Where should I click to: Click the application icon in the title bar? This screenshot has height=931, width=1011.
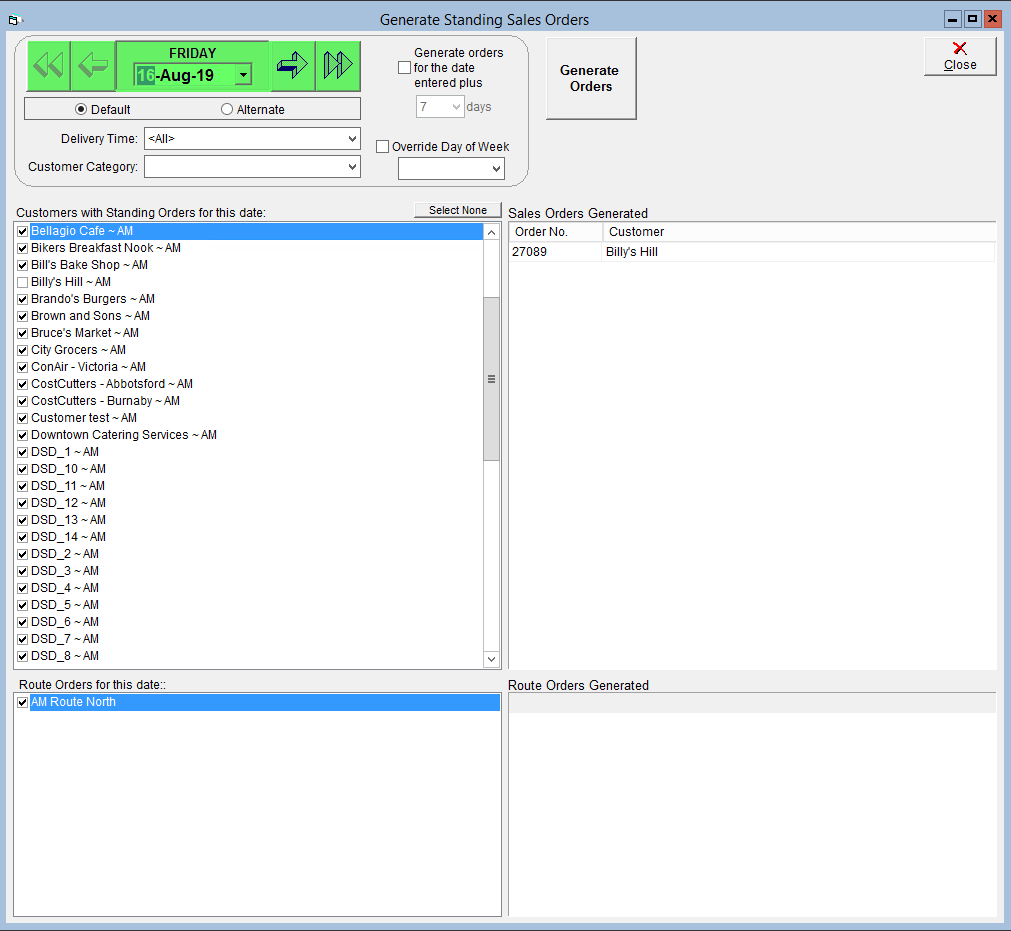(14, 20)
